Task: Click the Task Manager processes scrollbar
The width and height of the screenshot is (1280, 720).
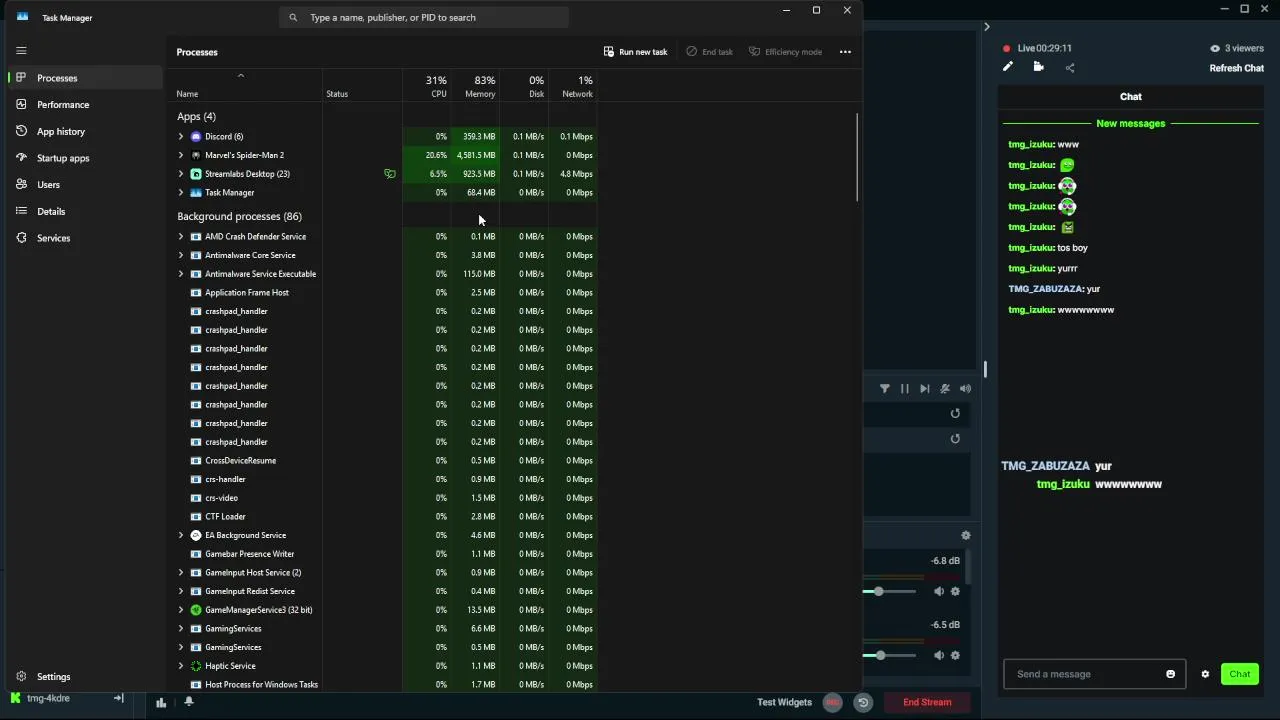Action: tap(857, 158)
